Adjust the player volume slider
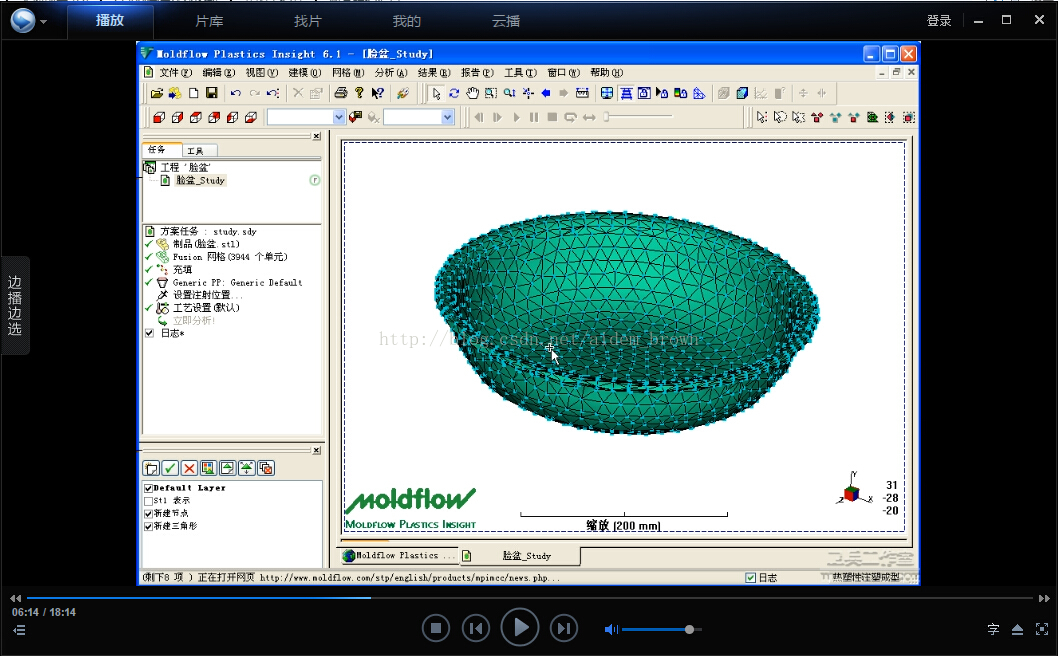This screenshot has height=656, width=1058. point(661,630)
